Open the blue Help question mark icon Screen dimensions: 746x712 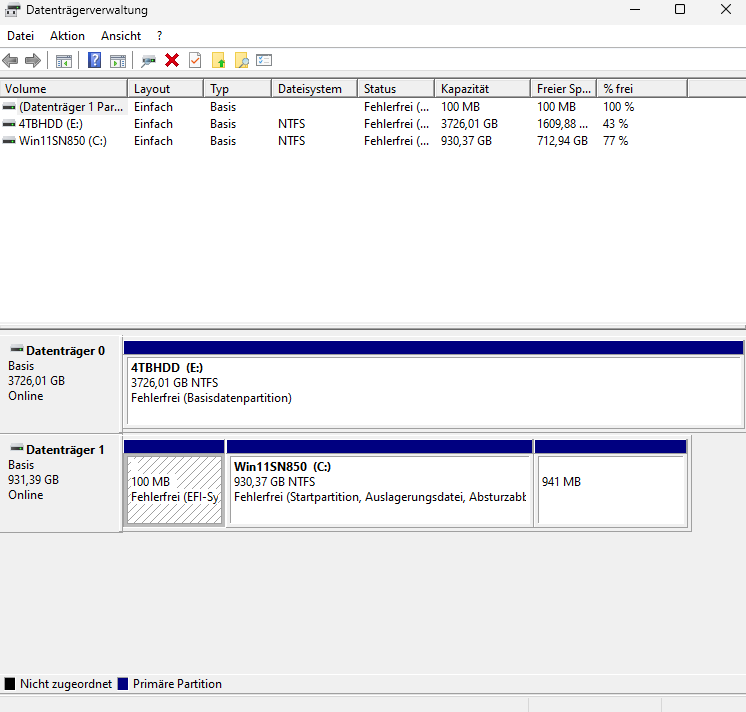[94, 60]
